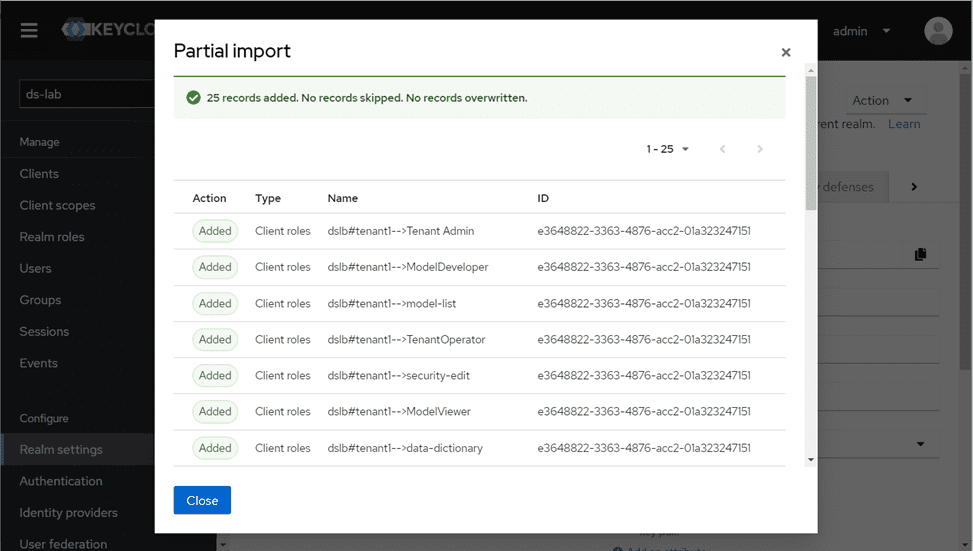
Task: Expand the admin user dropdown
Action: 861,31
